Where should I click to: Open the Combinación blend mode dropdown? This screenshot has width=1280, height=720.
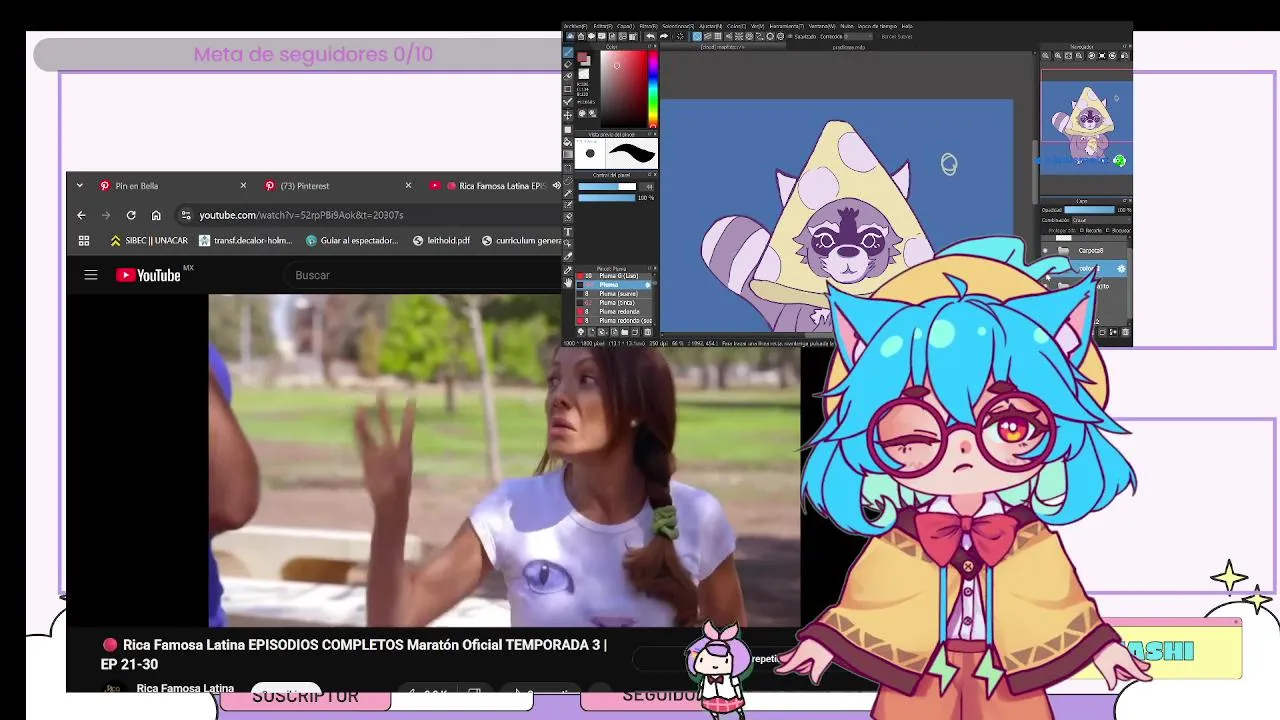pyautogui.click(x=1101, y=220)
